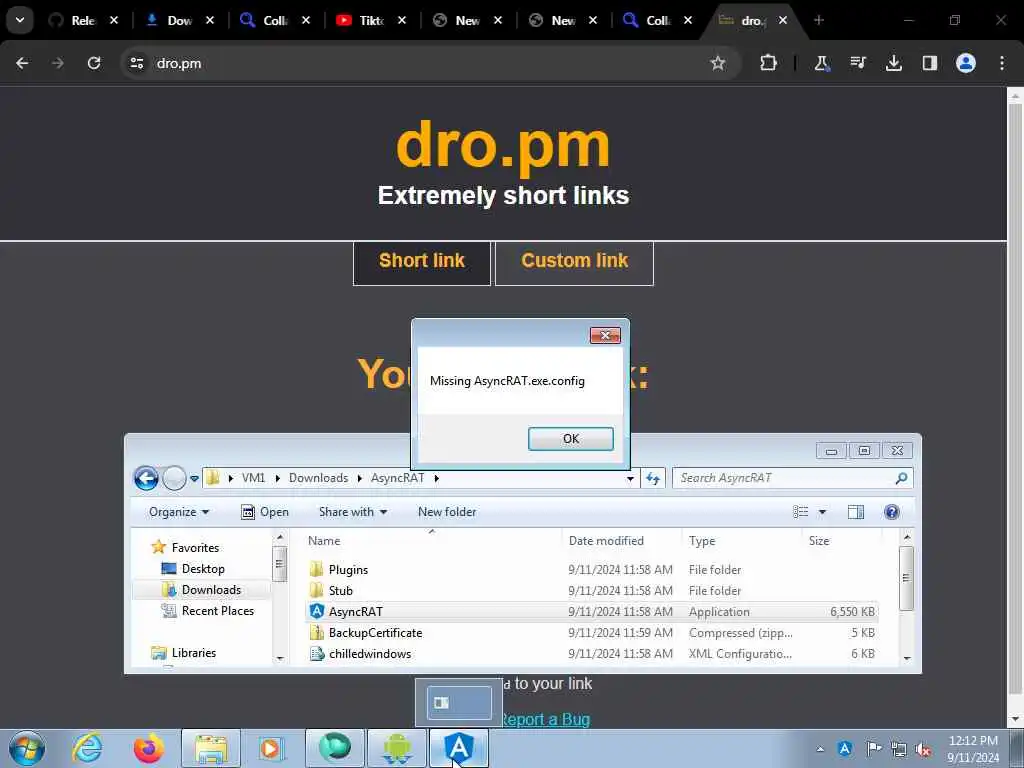Open the Chrome three-dot menu
The height and width of the screenshot is (768, 1024).
[x=1002, y=63]
